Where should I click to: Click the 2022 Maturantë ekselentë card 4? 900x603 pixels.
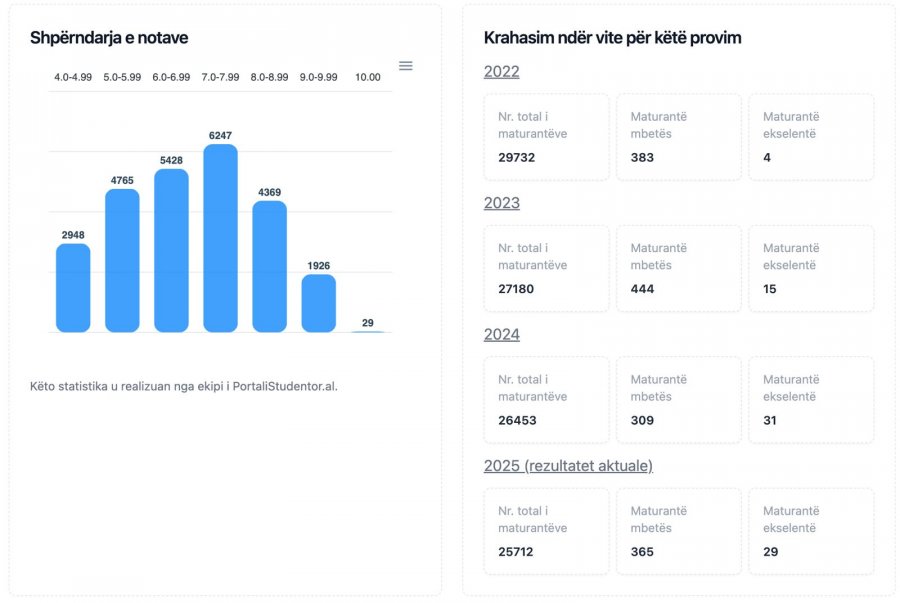click(812, 137)
